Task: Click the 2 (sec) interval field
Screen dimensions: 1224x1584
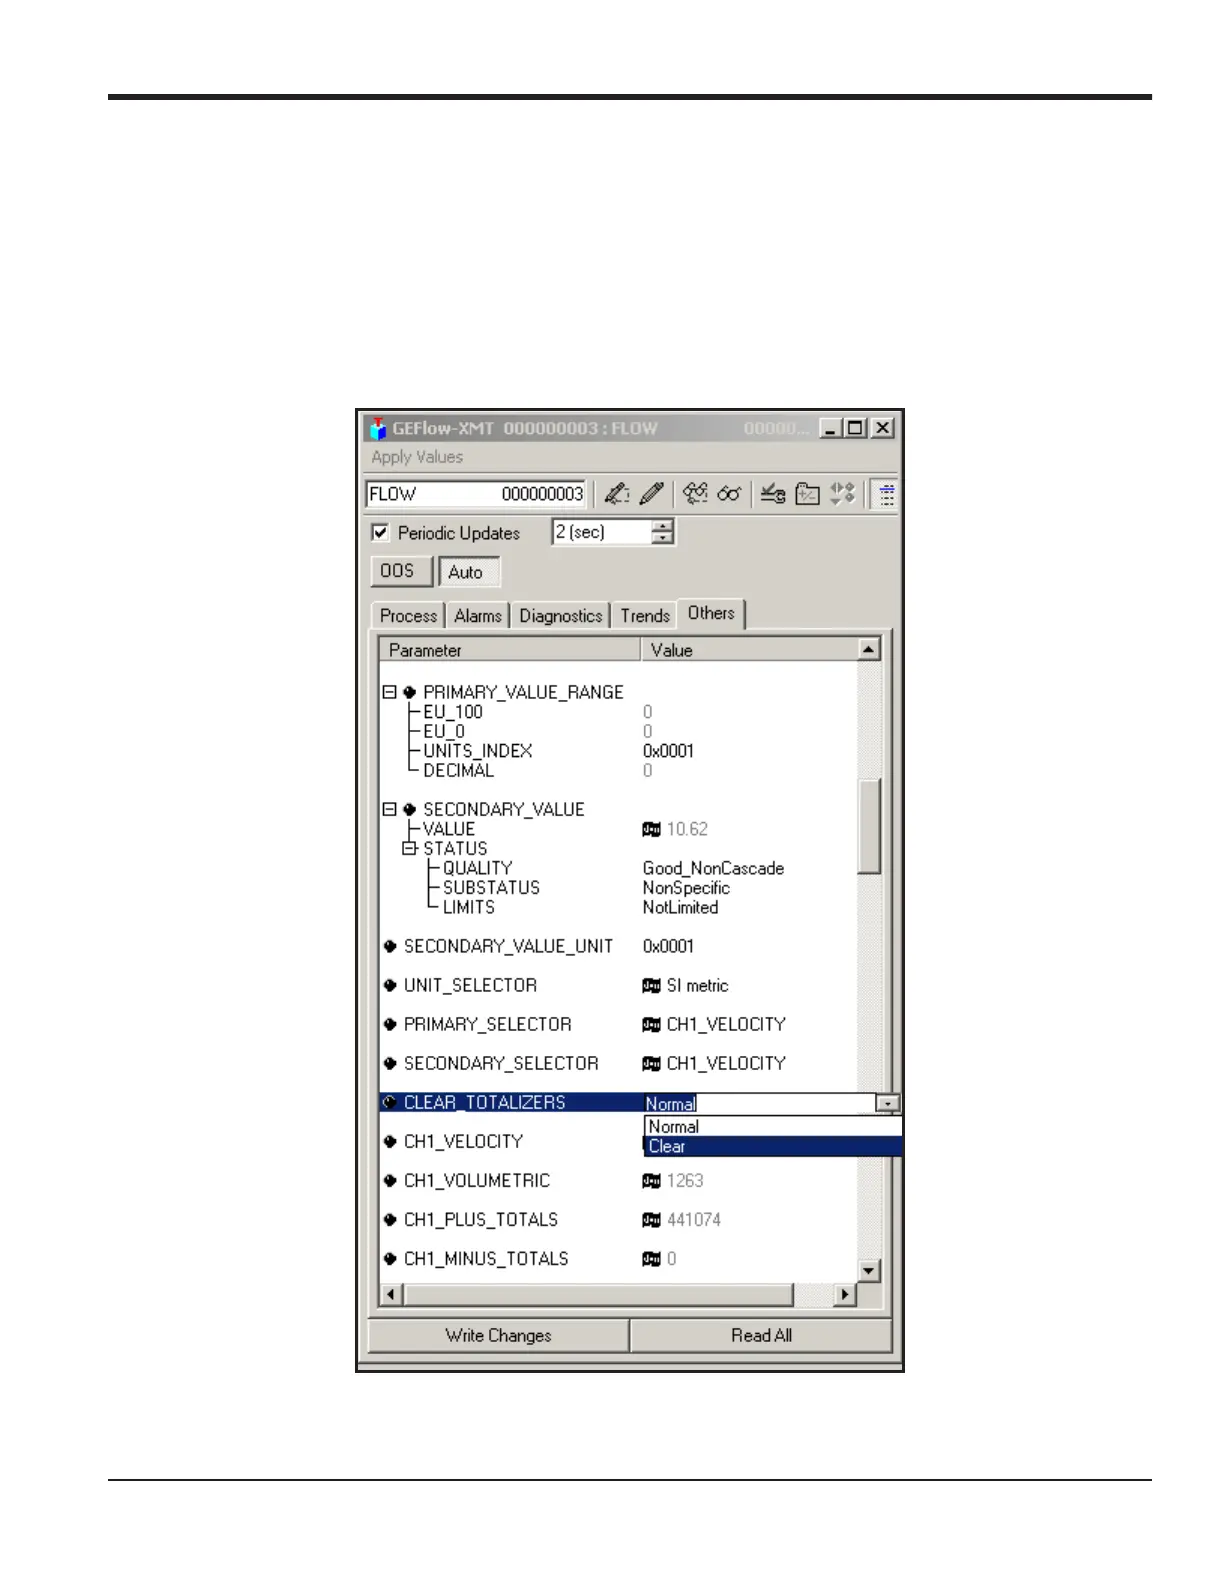Action: coord(602,532)
